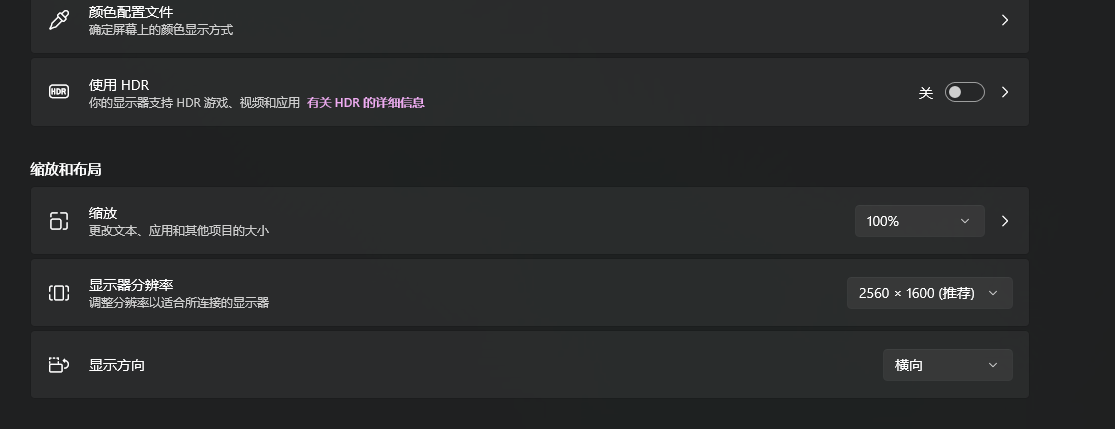Click the 关 label beside HDR switch
Viewport: 1115px width, 429px height.
[x=925, y=92]
